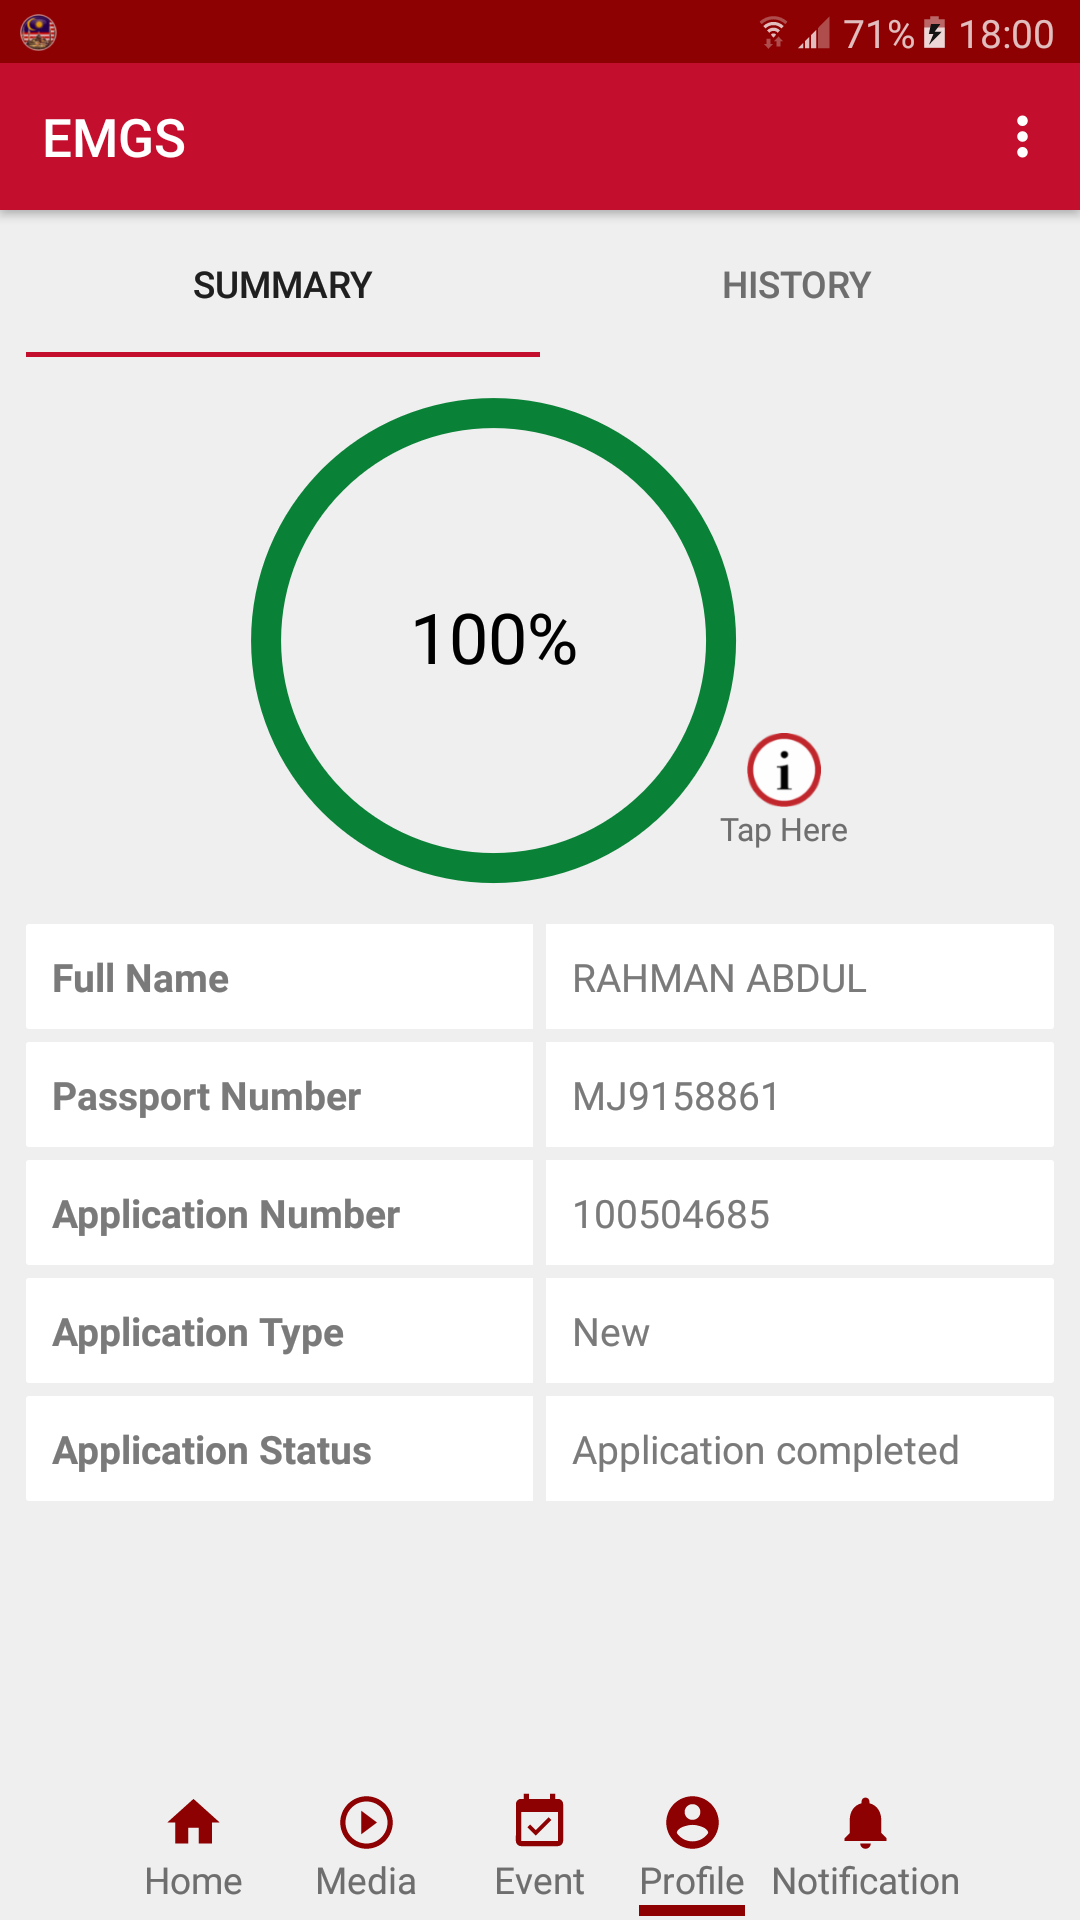The image size is (1080, 1920).
Task: Tap the red info icon
Action: pyautogui.click(x=784, y=770)
